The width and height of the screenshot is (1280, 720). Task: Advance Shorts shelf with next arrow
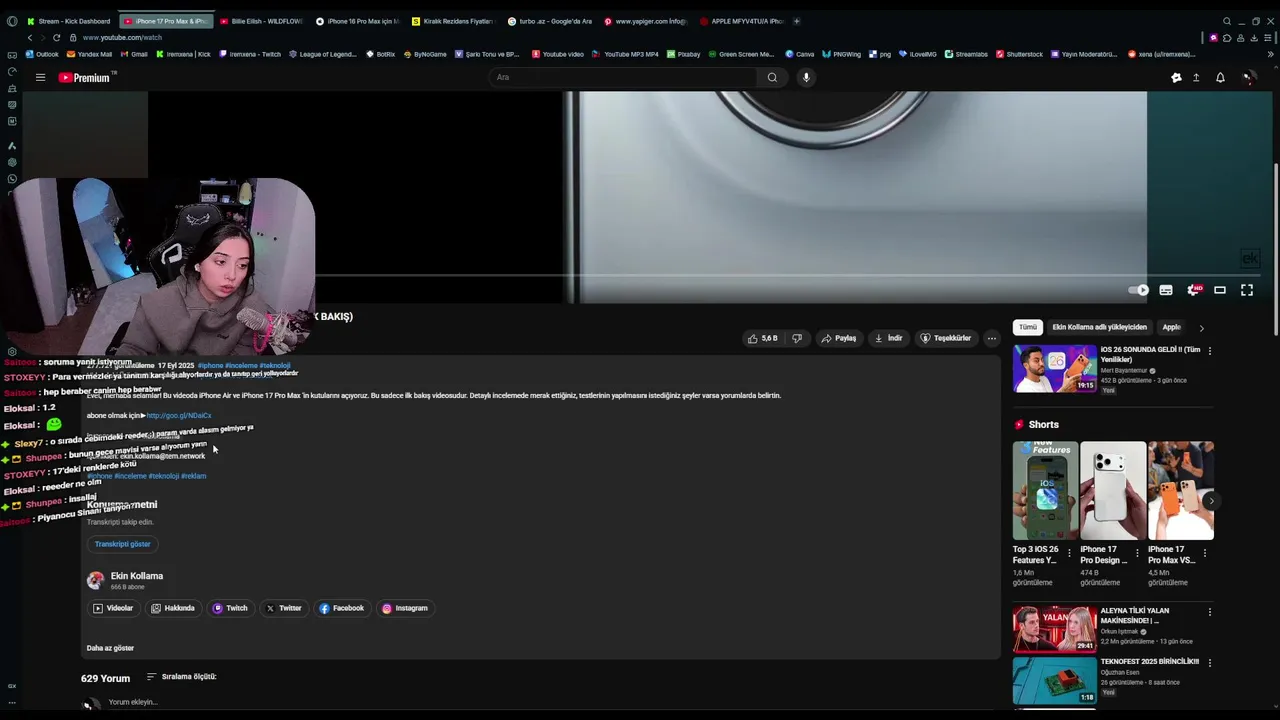tap(1210, 501)
